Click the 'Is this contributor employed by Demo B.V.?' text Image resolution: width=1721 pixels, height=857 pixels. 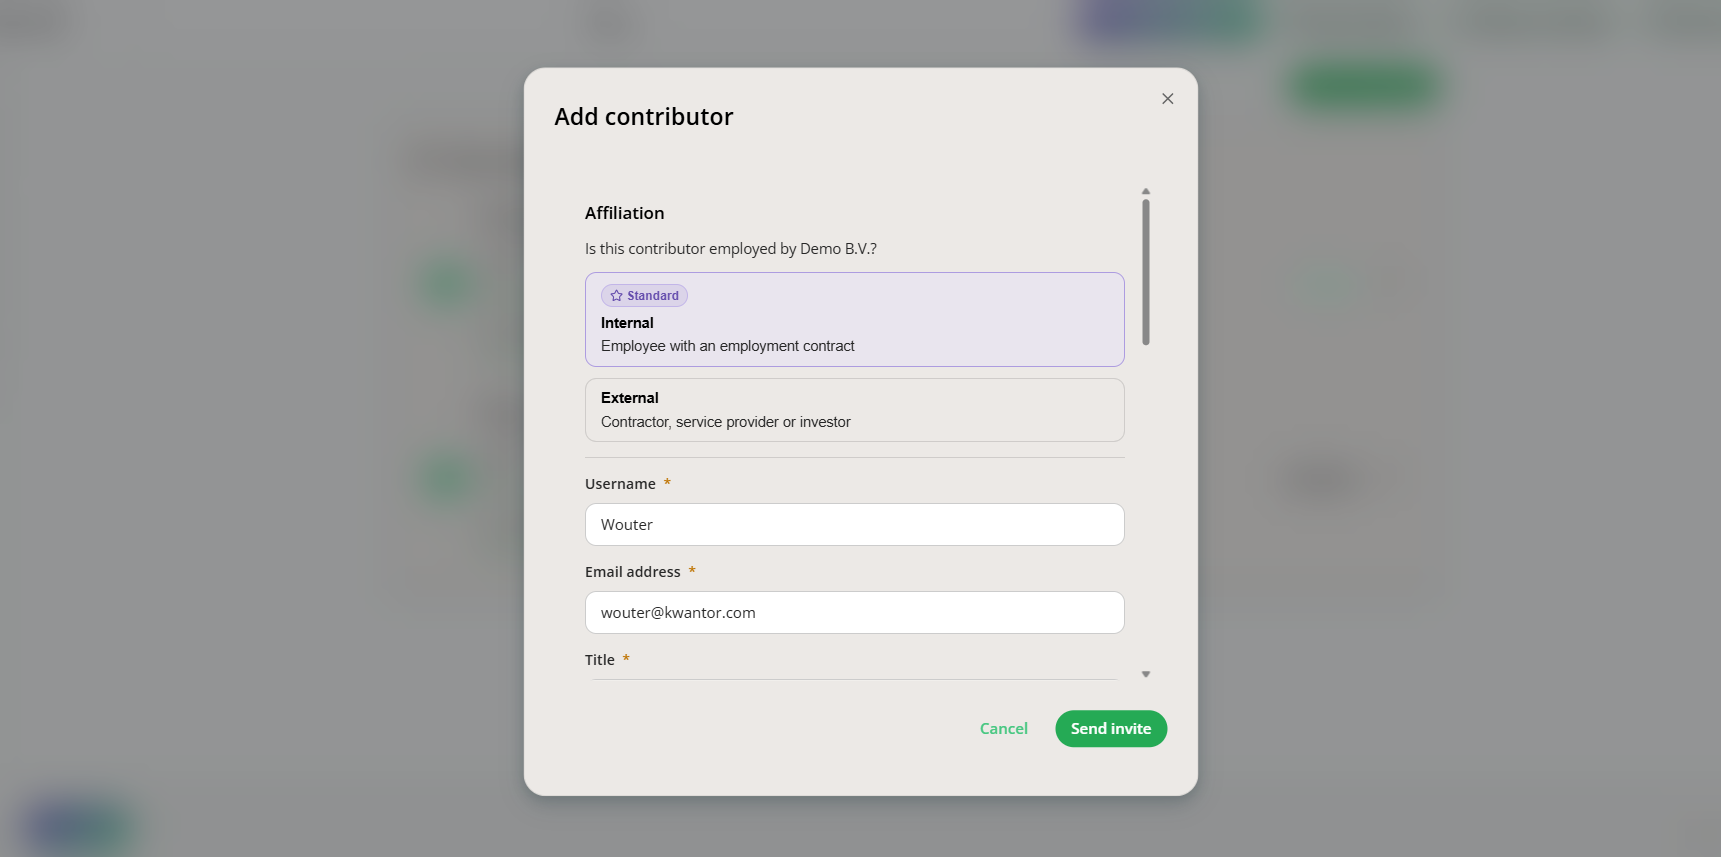pyautogui.click(x=731, y=248)
